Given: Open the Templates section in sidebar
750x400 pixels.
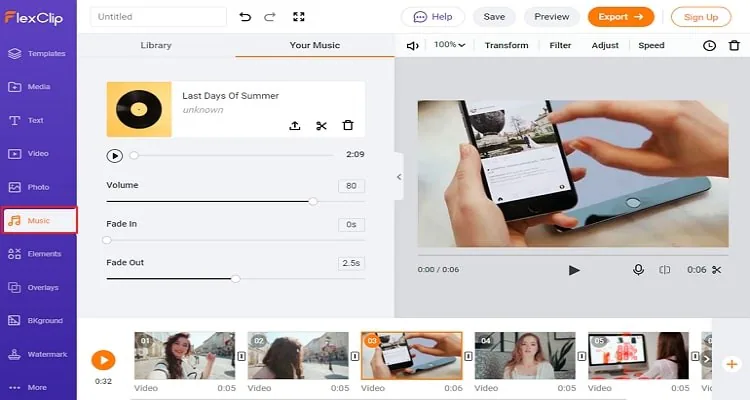Looking at the screenshot, I should tap(37, 54).
